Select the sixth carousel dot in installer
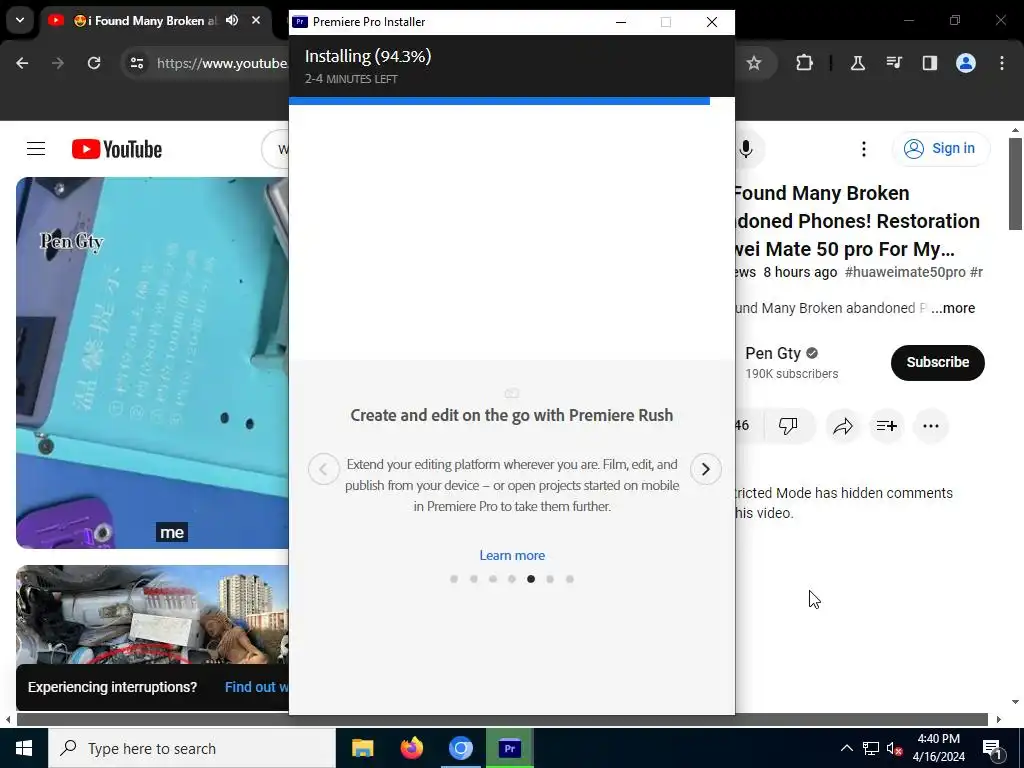Image resolution: width=1024 pixels, height=768 pixels. point(550,579)
